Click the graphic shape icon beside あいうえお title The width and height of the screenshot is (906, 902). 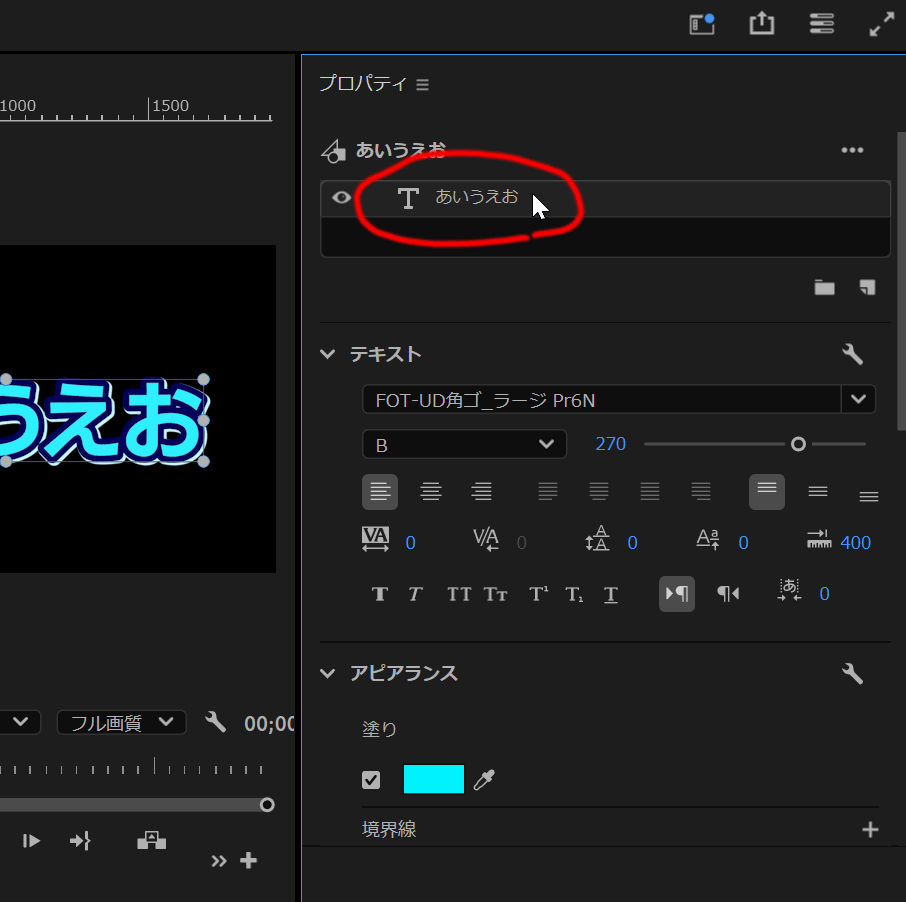[333, 151]
